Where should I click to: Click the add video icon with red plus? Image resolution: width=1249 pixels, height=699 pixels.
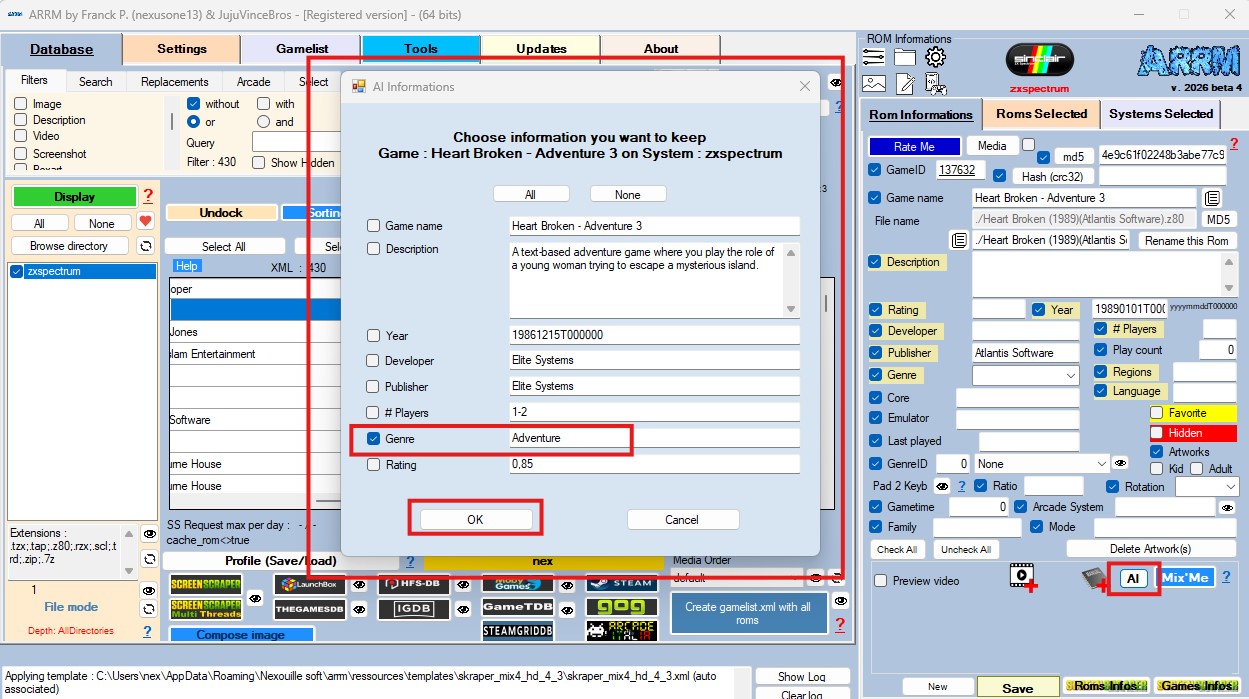1021,578
